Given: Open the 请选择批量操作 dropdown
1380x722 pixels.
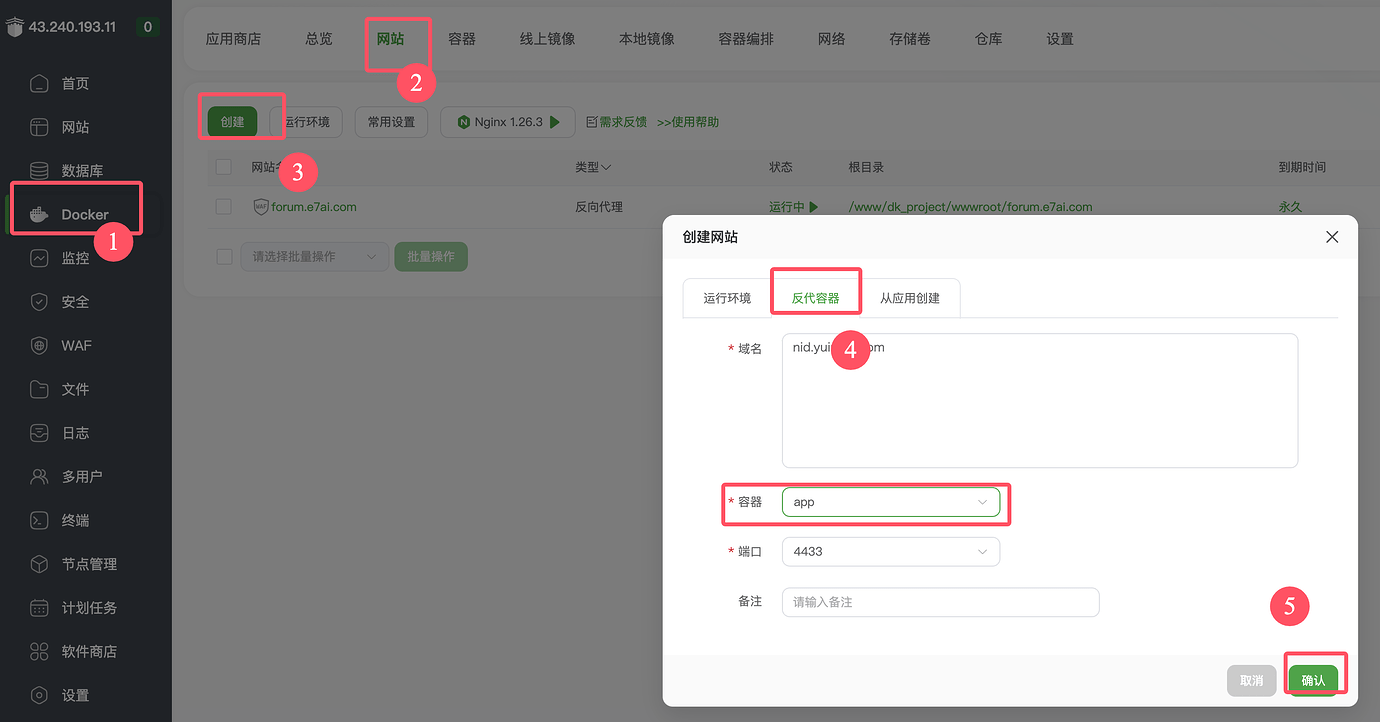Looking at the screenshot, I should coord(315,257).
